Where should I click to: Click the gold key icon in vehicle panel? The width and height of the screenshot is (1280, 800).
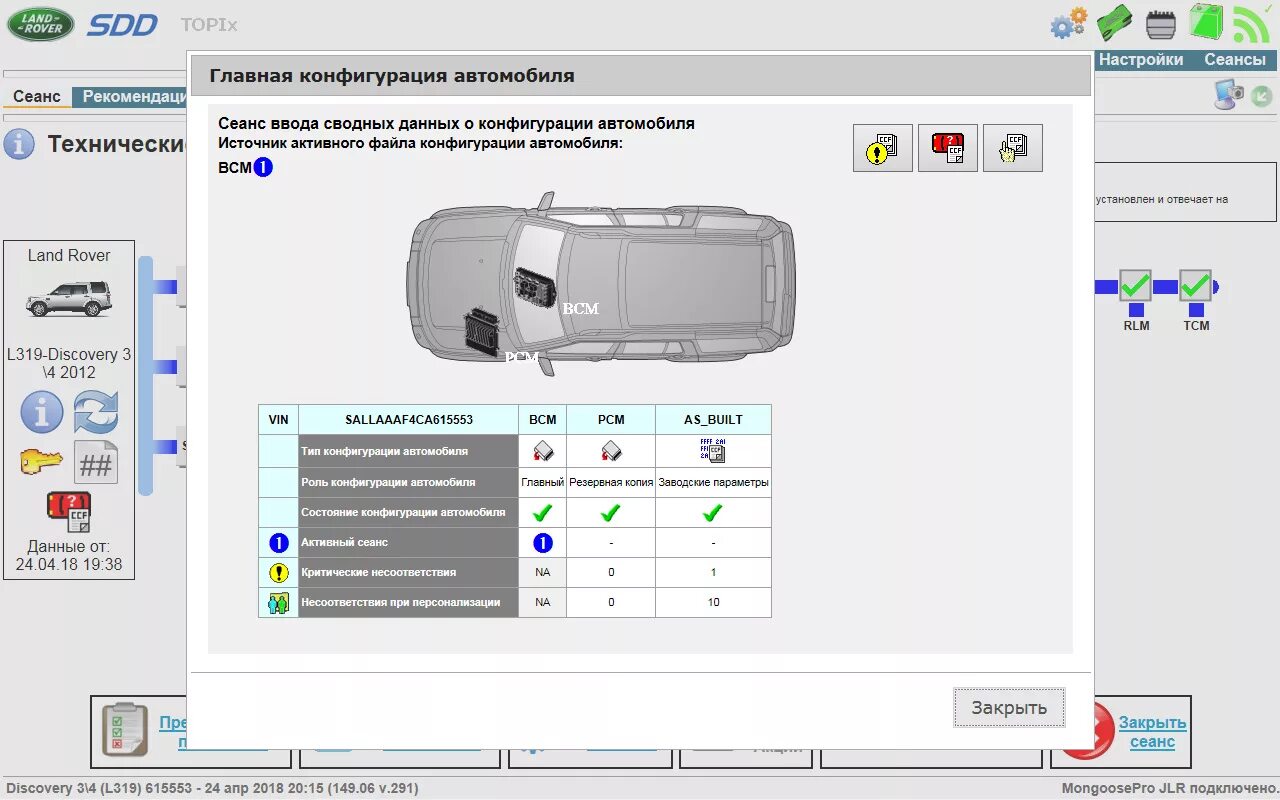pyautogui.click(x=41, y=462)
